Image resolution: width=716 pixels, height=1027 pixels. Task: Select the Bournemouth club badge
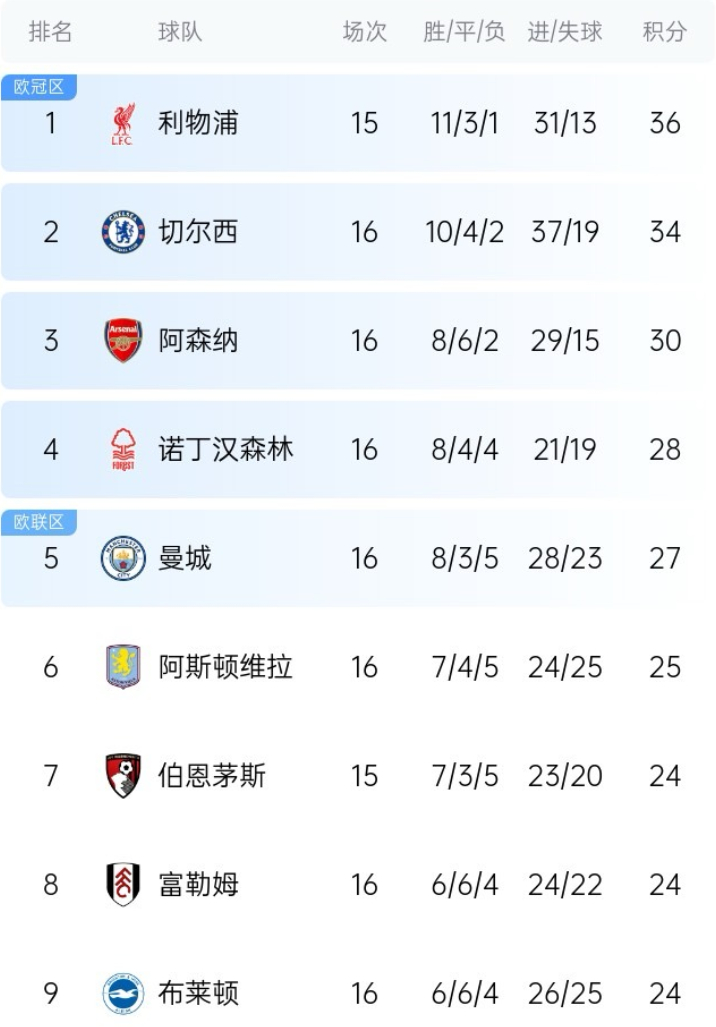123,775
